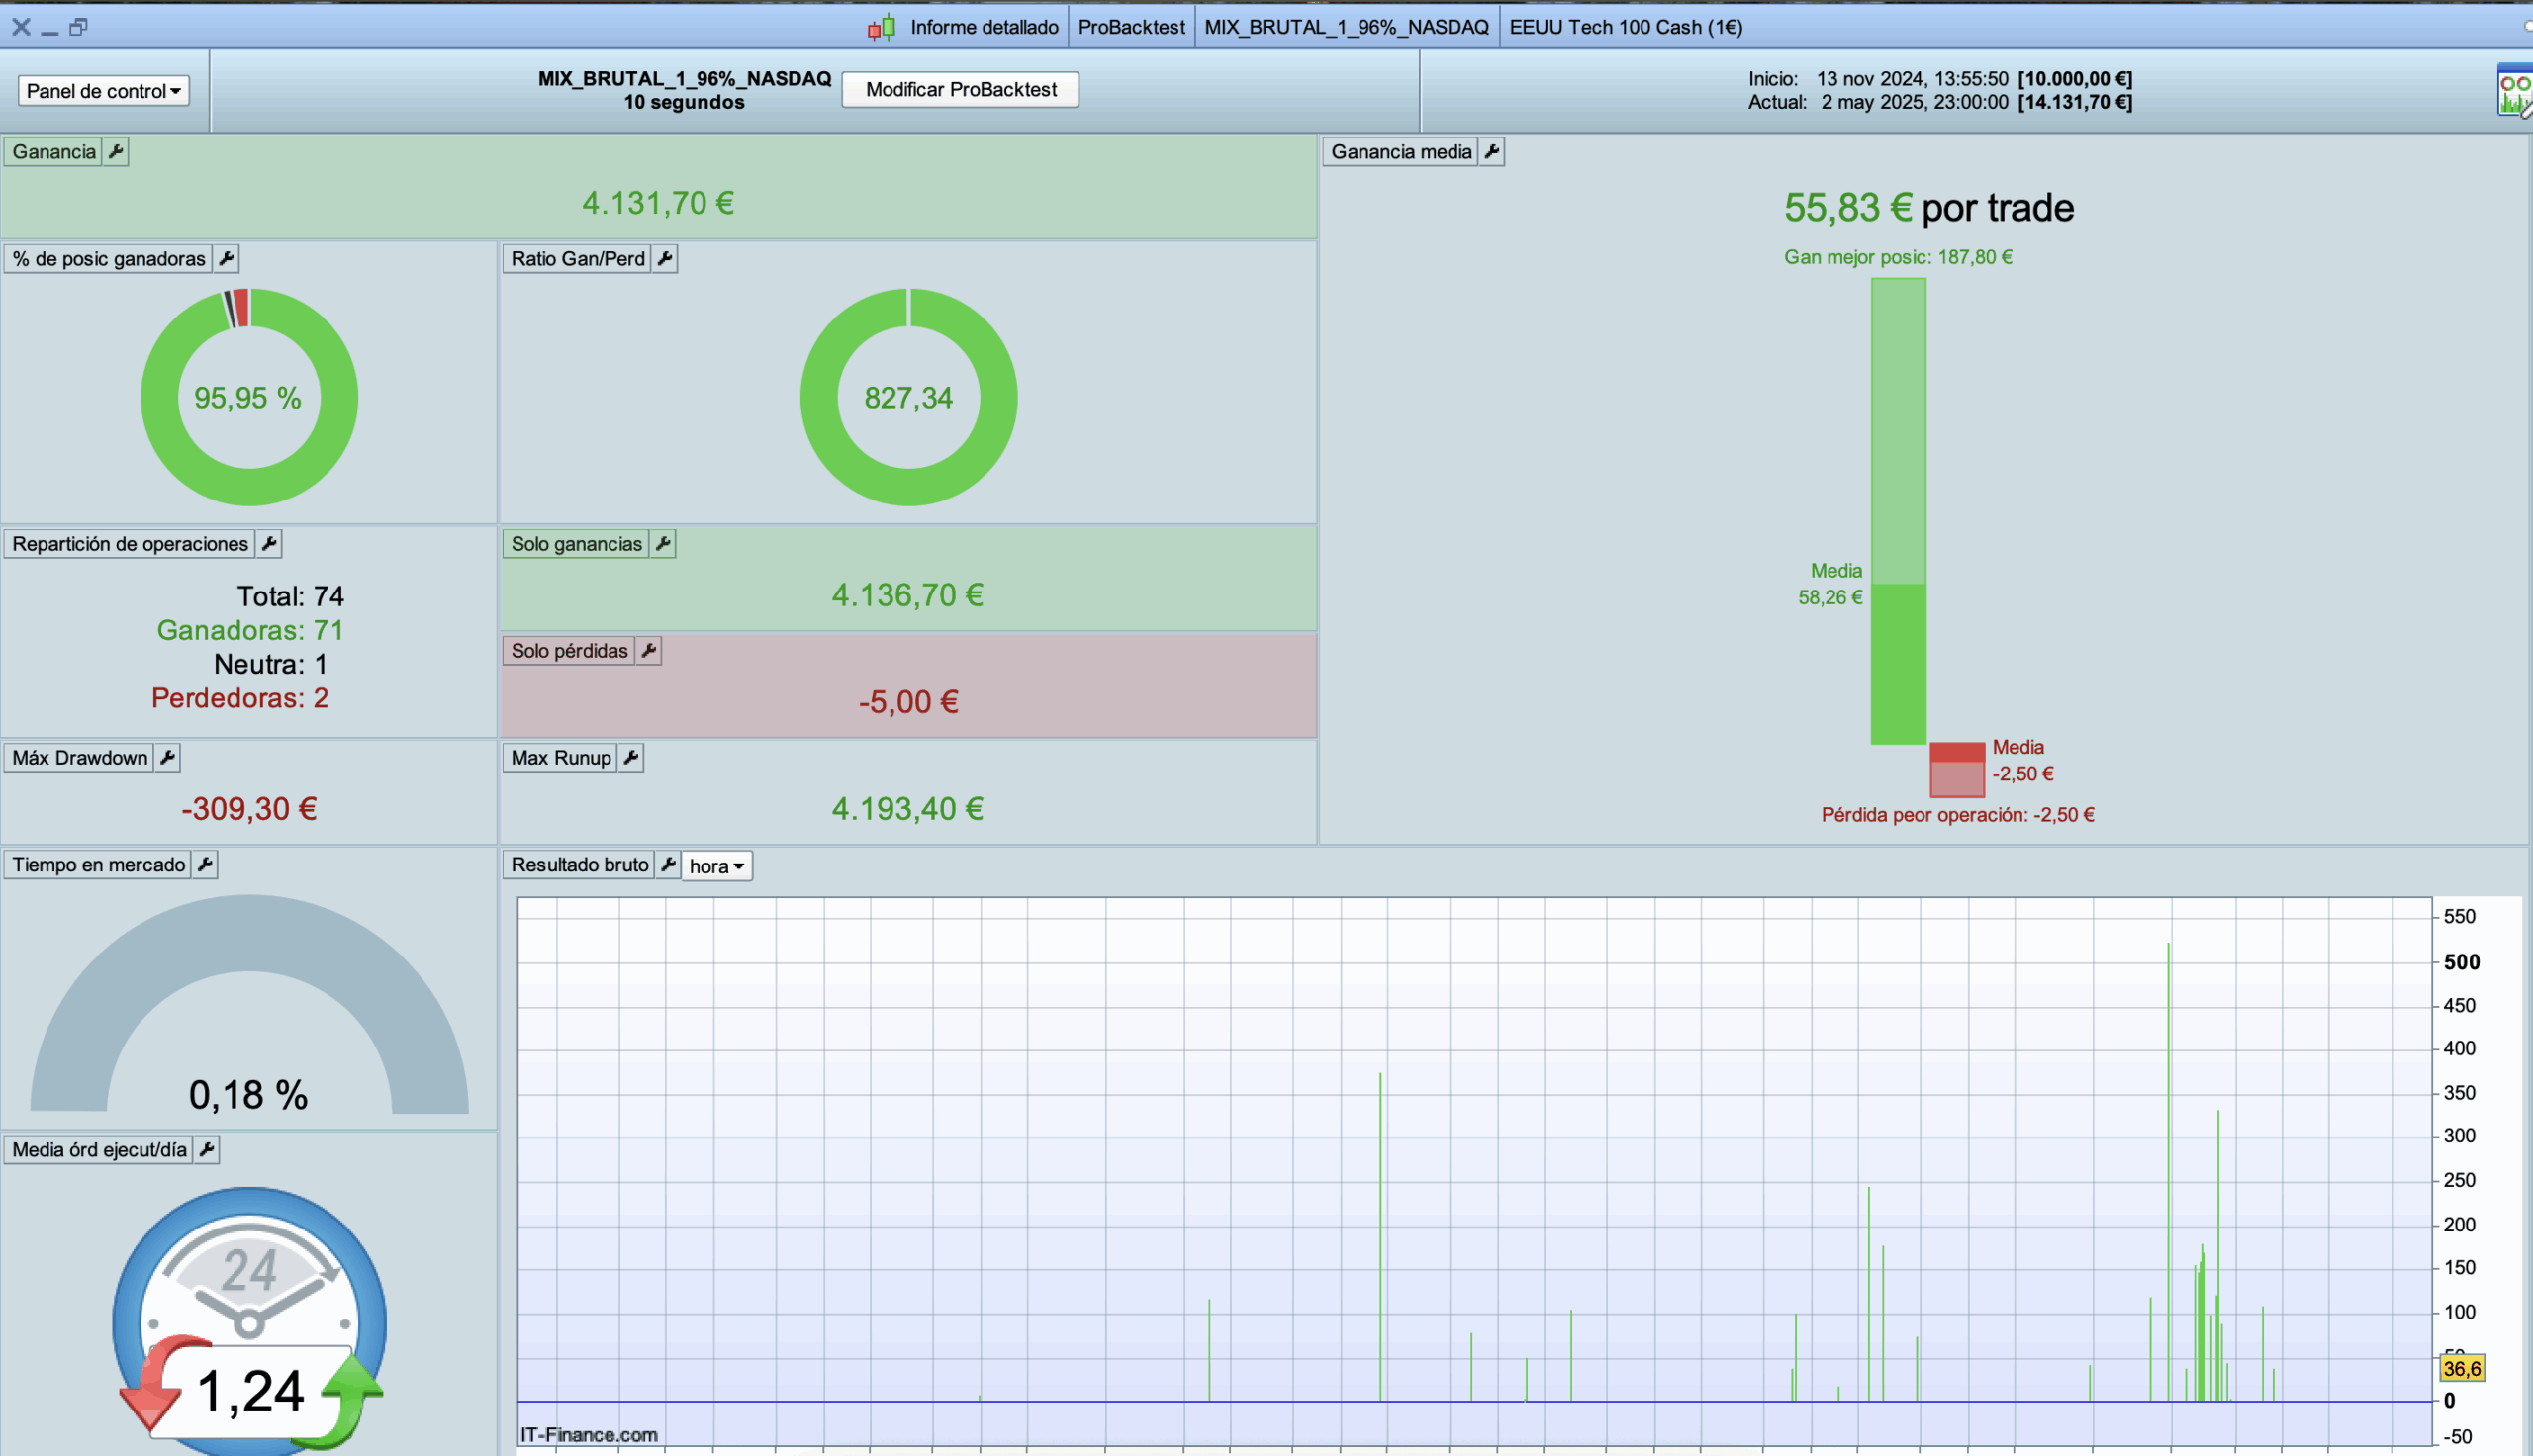Screen dimensions: 2533x1456
Task: Click the Max Runup label
Action: click(x=561, y=758)
